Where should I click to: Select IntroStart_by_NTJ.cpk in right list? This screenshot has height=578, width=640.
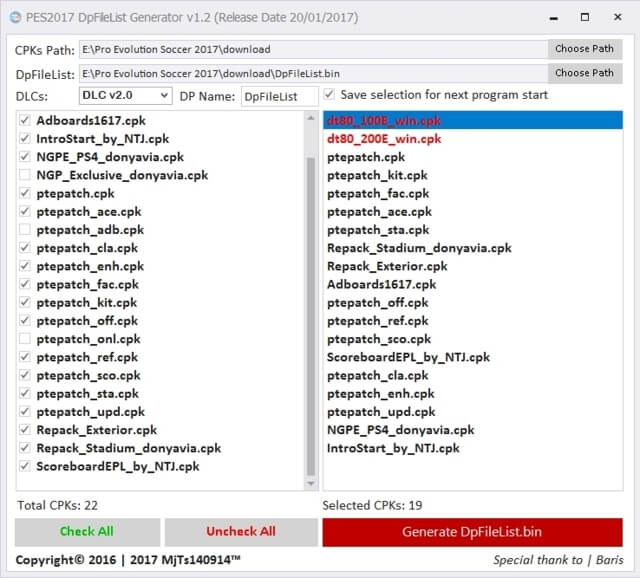click(x=473, y=448)
